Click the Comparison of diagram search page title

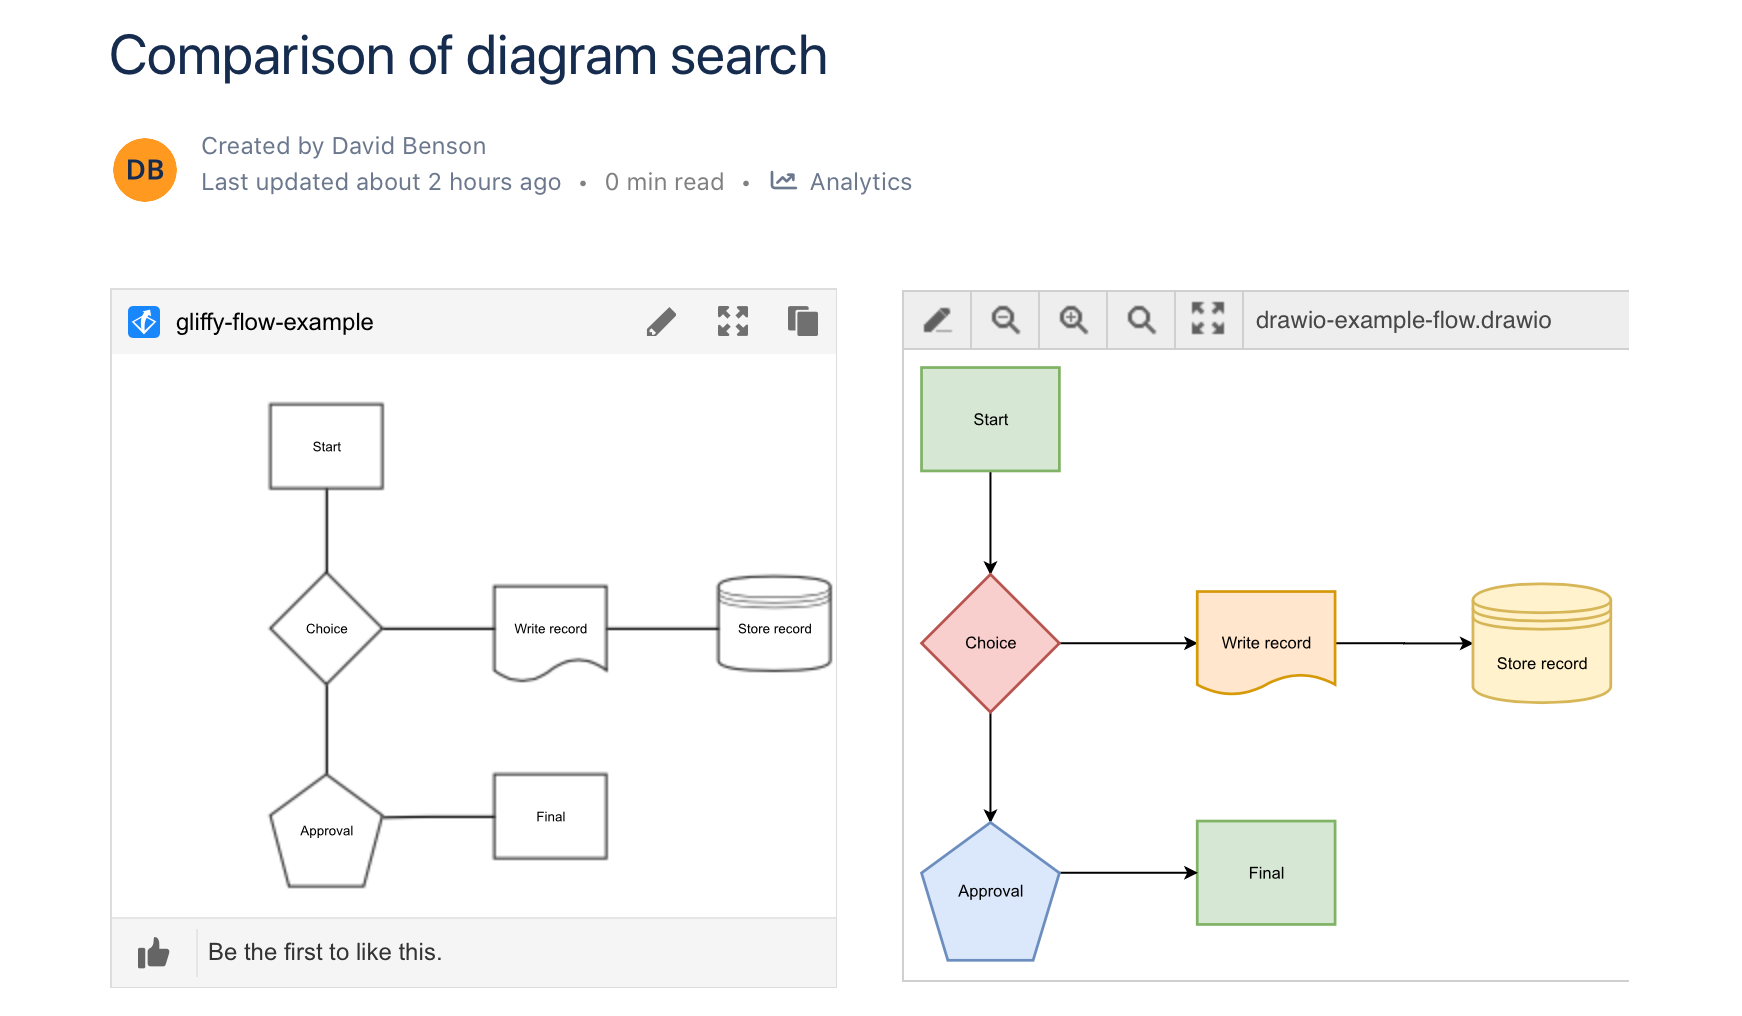[468, 57]
